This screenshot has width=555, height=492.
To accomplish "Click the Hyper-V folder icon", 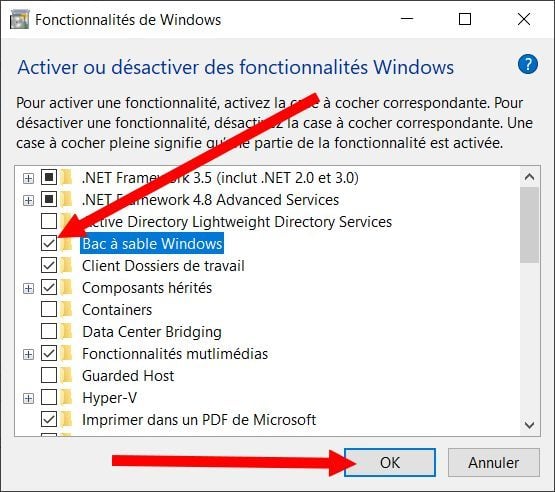I will click(x=66, y=397).
